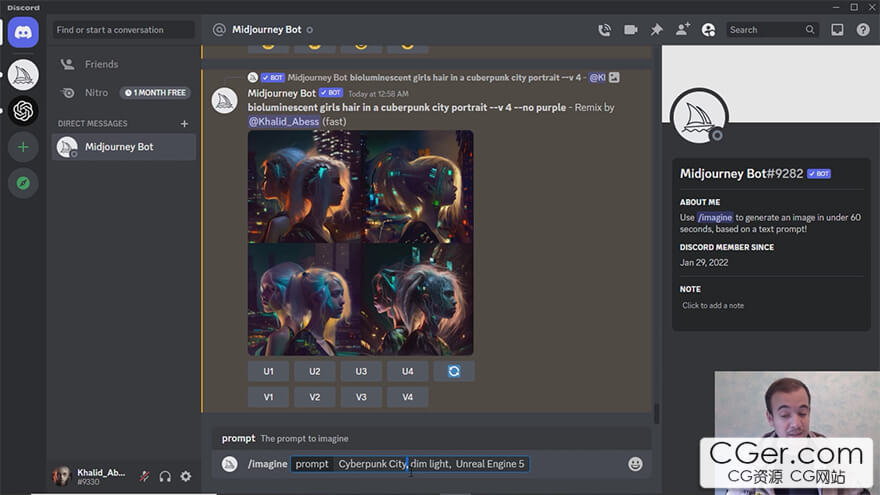Click V2 variation button
Viewport: 880px width, 495px height.
[x=315, y=397]
